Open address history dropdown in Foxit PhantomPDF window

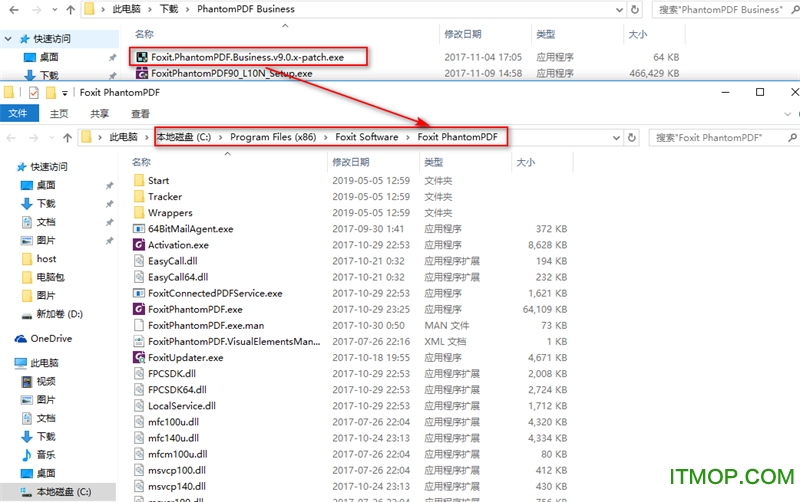coord(616,137)
